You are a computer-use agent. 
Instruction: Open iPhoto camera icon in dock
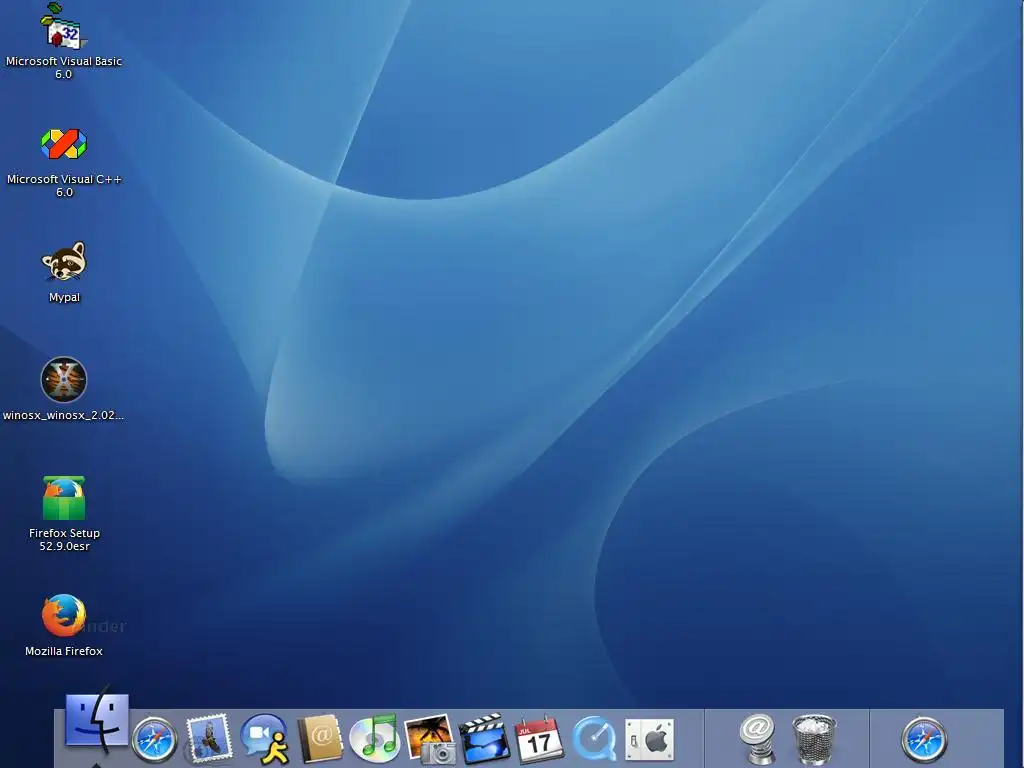tap(430, 739)
